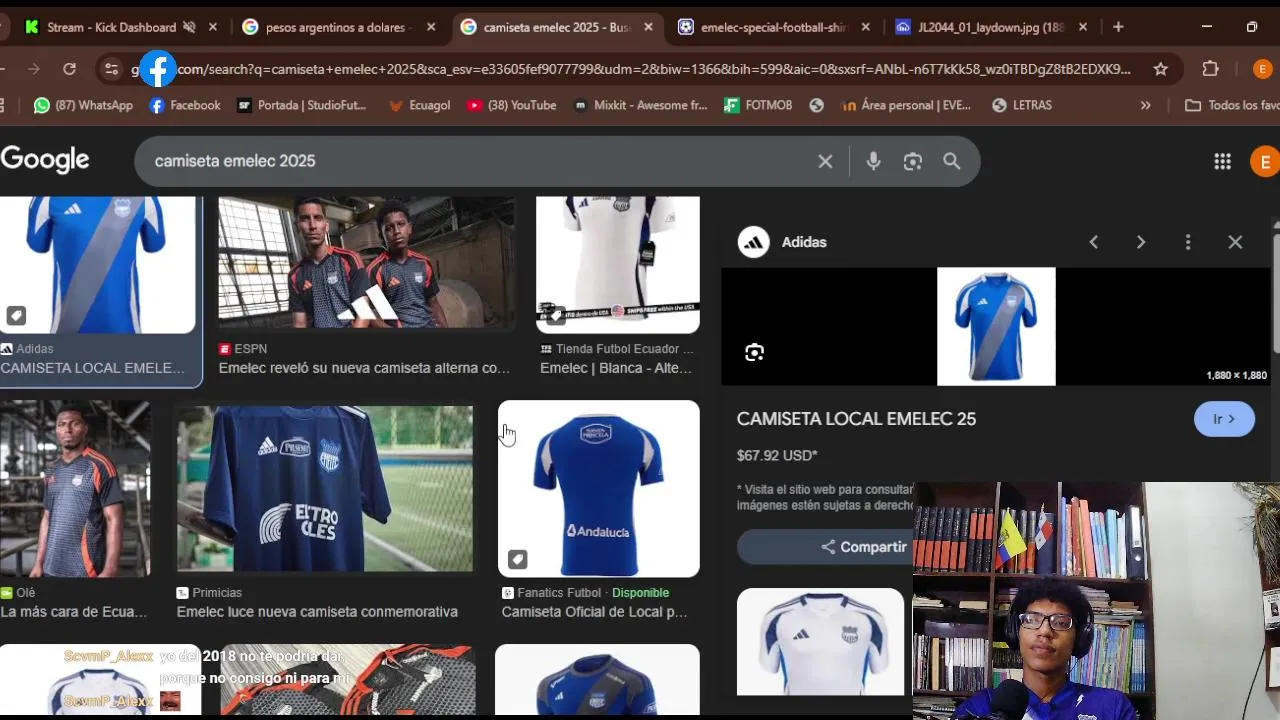Close the emelec-special-football-shirt tab
The width and height of the screenshot is (1280, 720).
coord(865,27)
